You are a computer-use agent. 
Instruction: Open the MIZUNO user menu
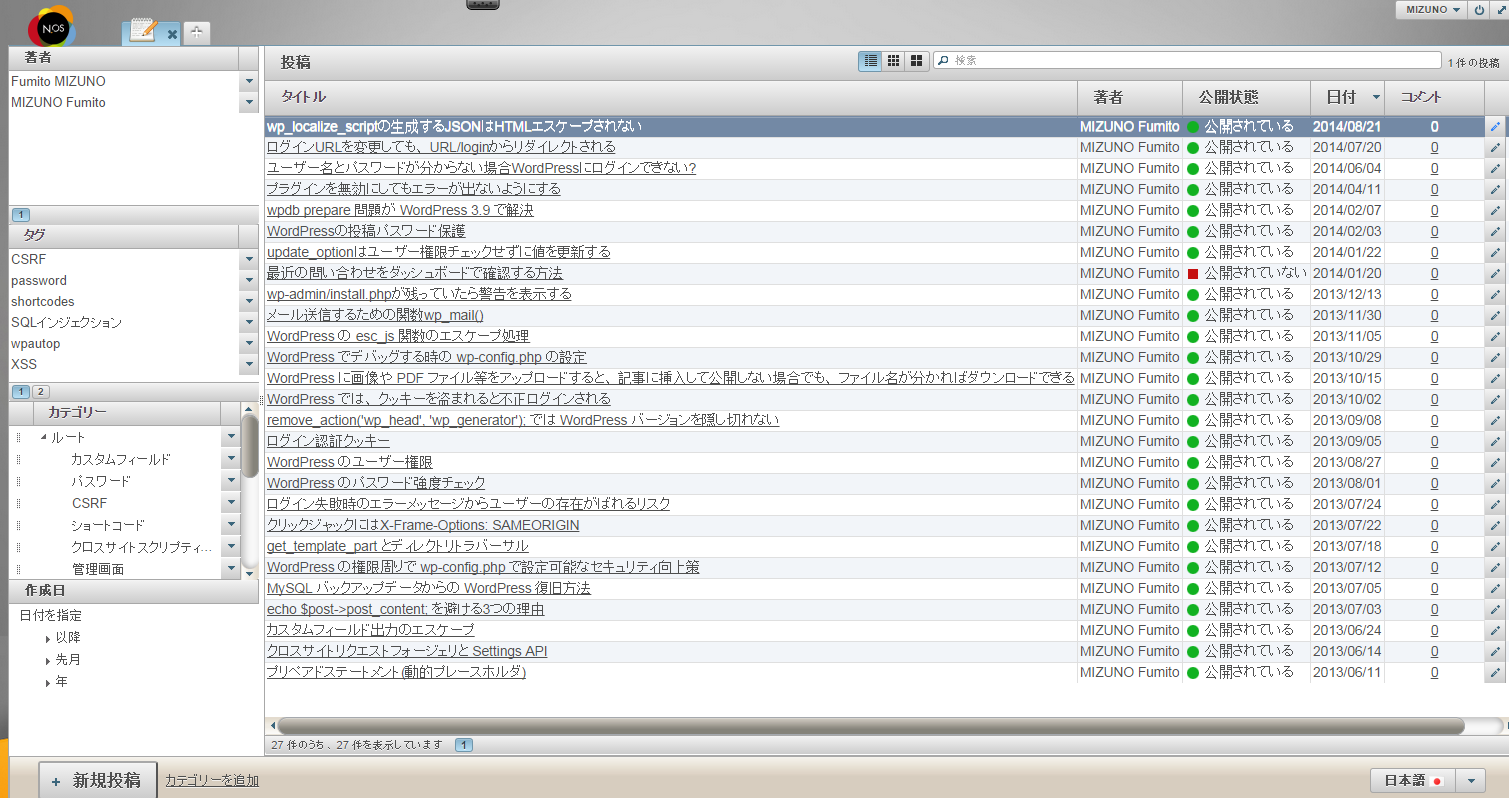[1432, 9]
